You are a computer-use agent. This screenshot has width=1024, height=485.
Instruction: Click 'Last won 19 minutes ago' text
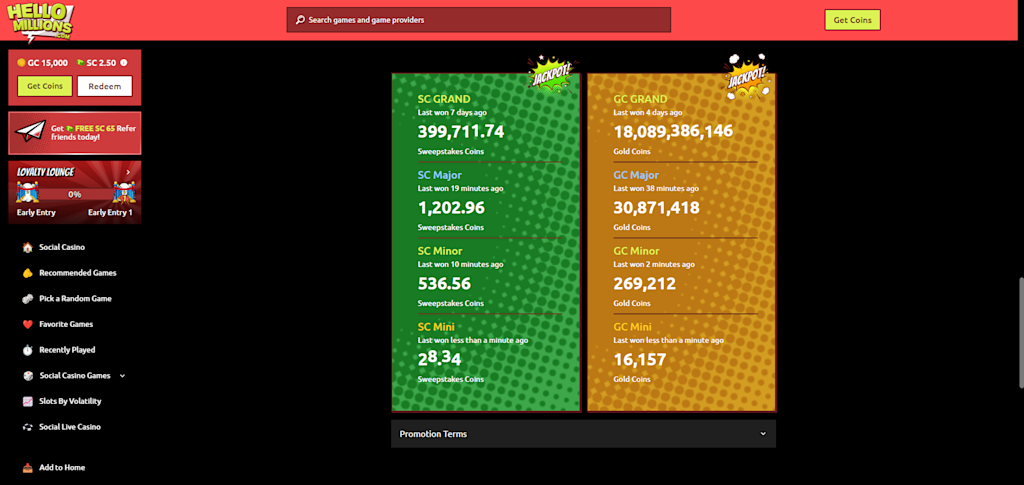tap(460, 188)
